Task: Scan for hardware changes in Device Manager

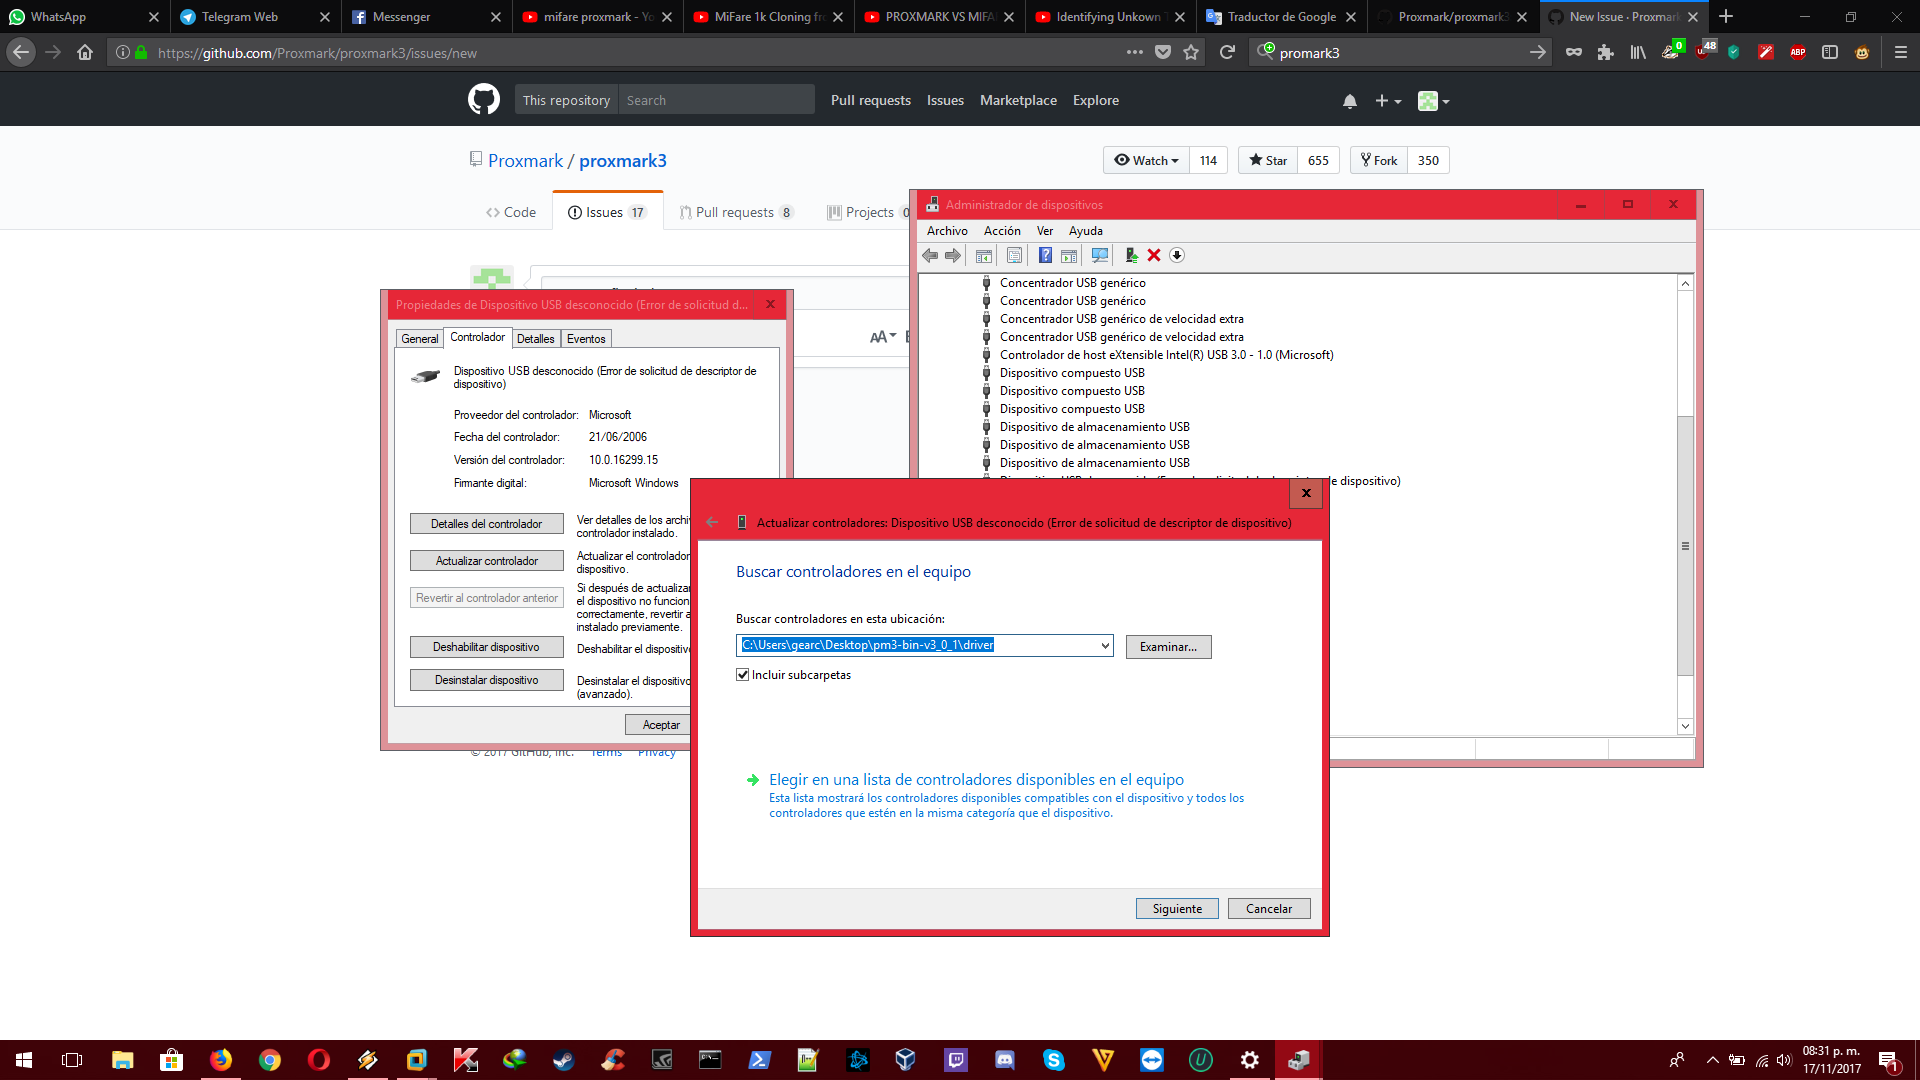Action: (1099, 255)
